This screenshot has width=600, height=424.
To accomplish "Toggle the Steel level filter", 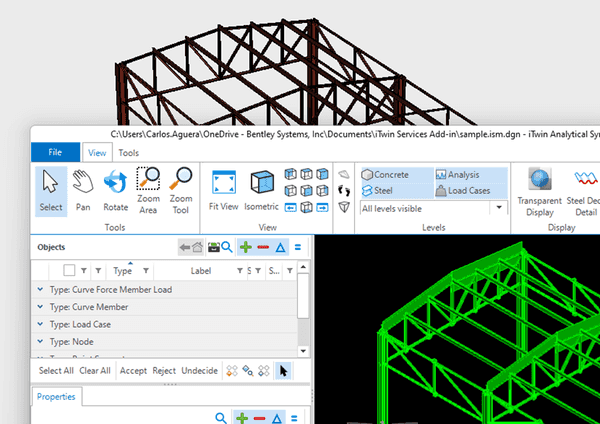I will 380,190.
